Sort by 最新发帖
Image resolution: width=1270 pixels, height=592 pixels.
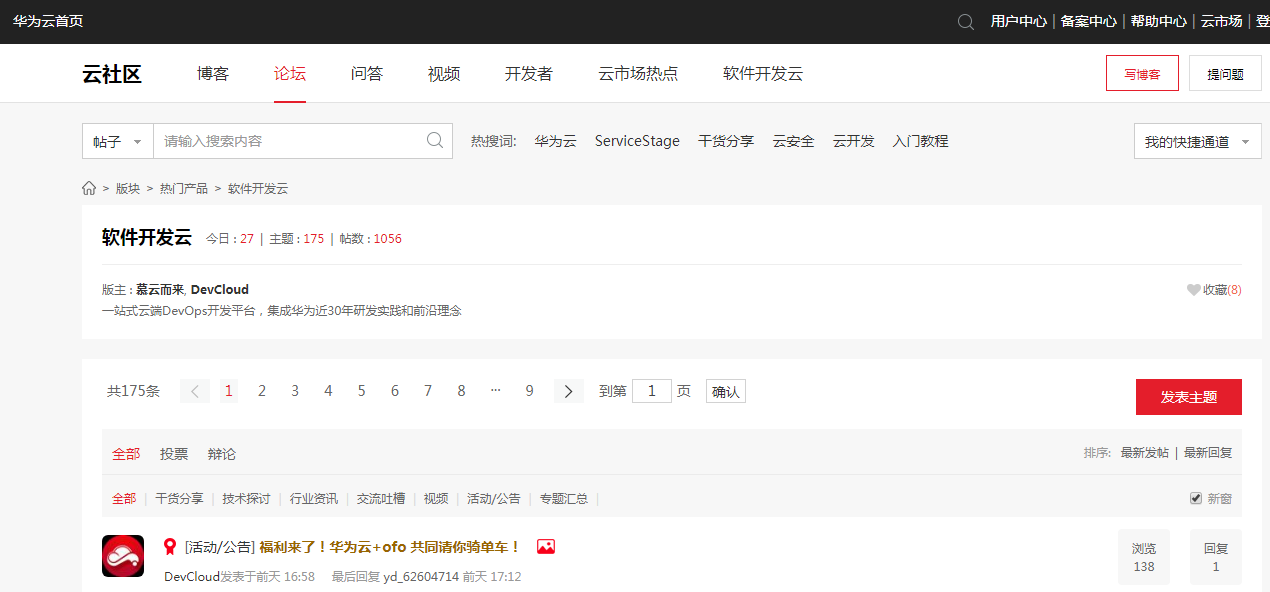[1145, 453]
